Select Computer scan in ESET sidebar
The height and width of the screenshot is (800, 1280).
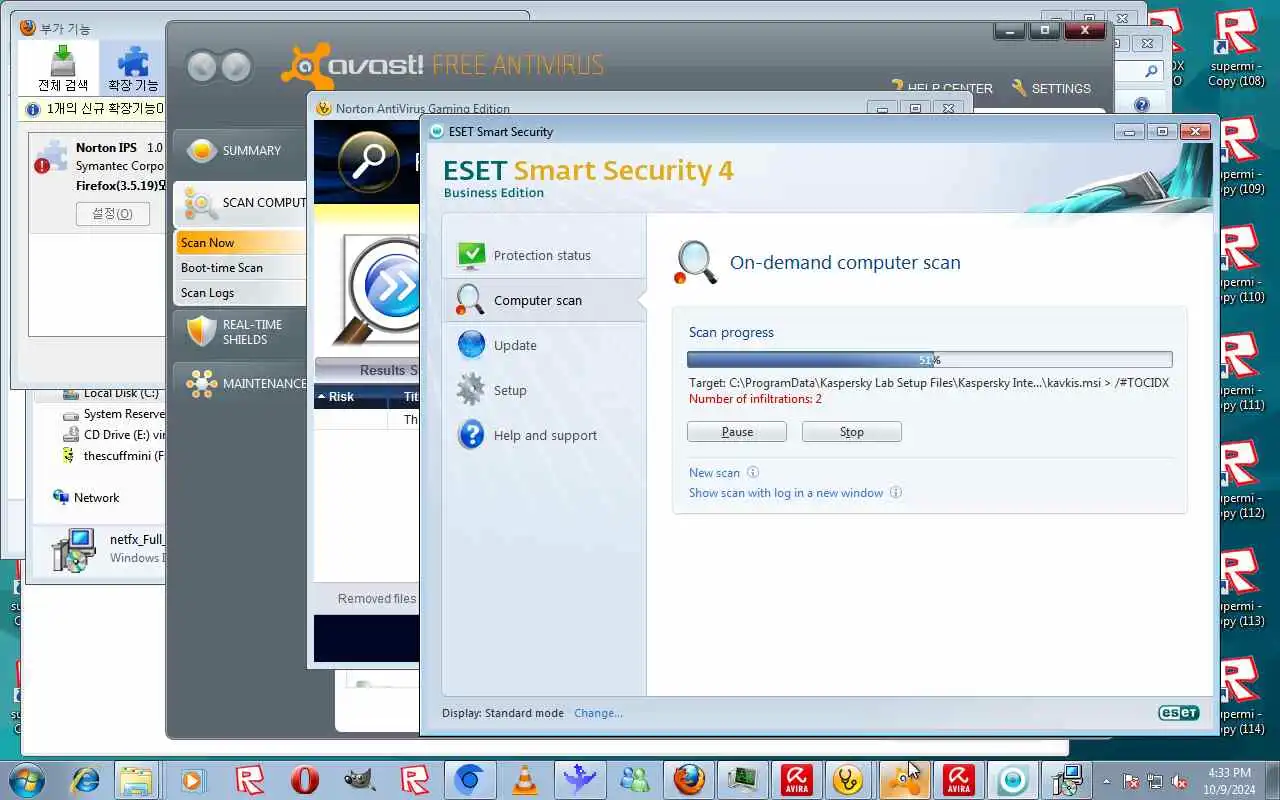tap(544, 300)
